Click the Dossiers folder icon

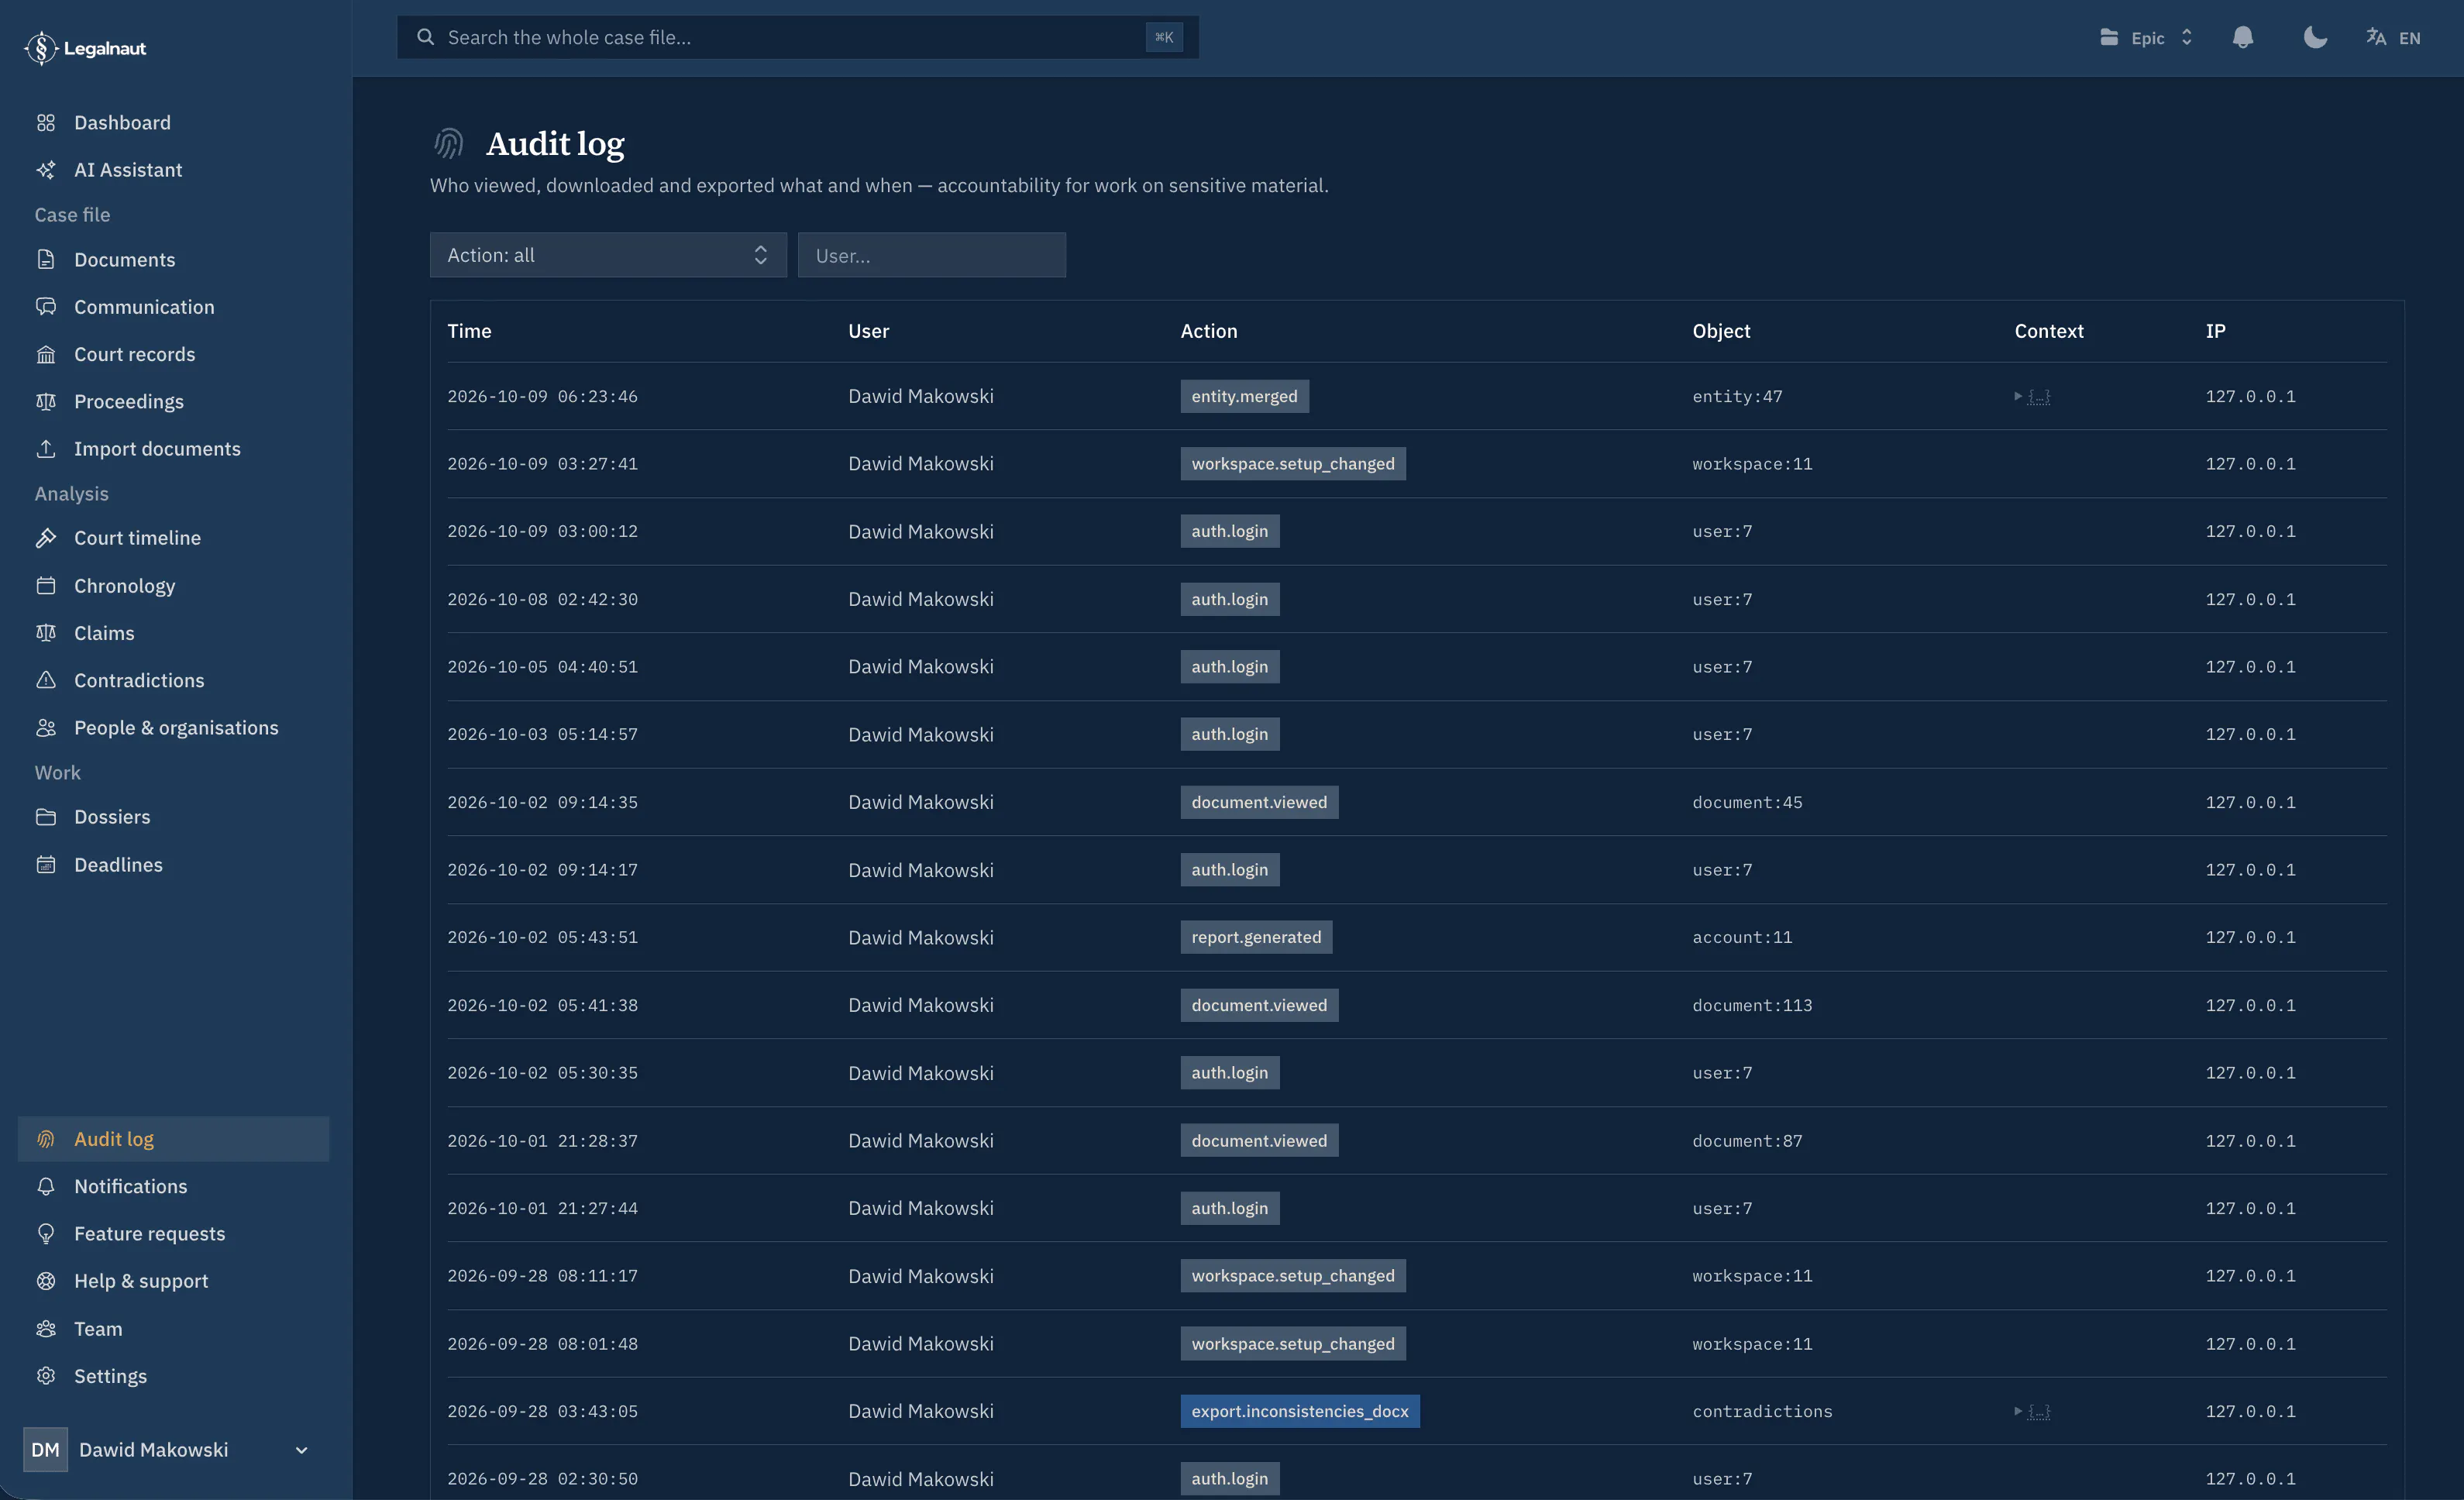[x=46, y=817]
